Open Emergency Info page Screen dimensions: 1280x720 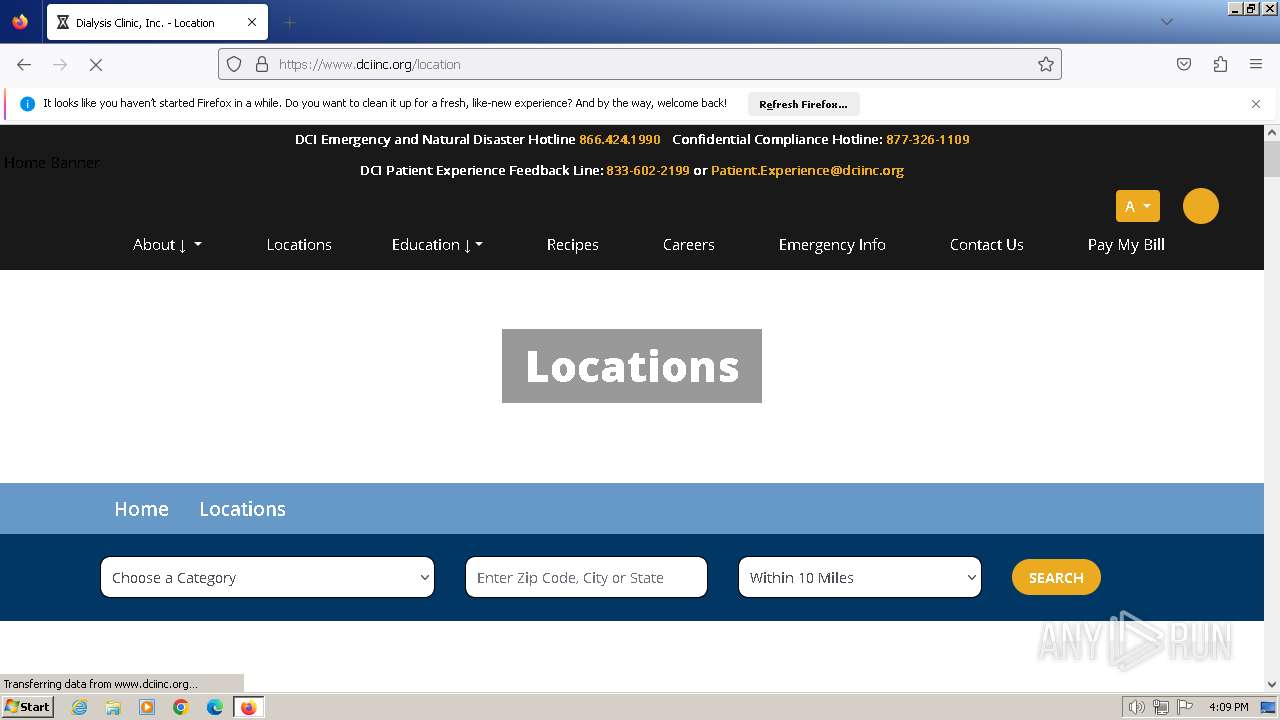pos(832,244)
